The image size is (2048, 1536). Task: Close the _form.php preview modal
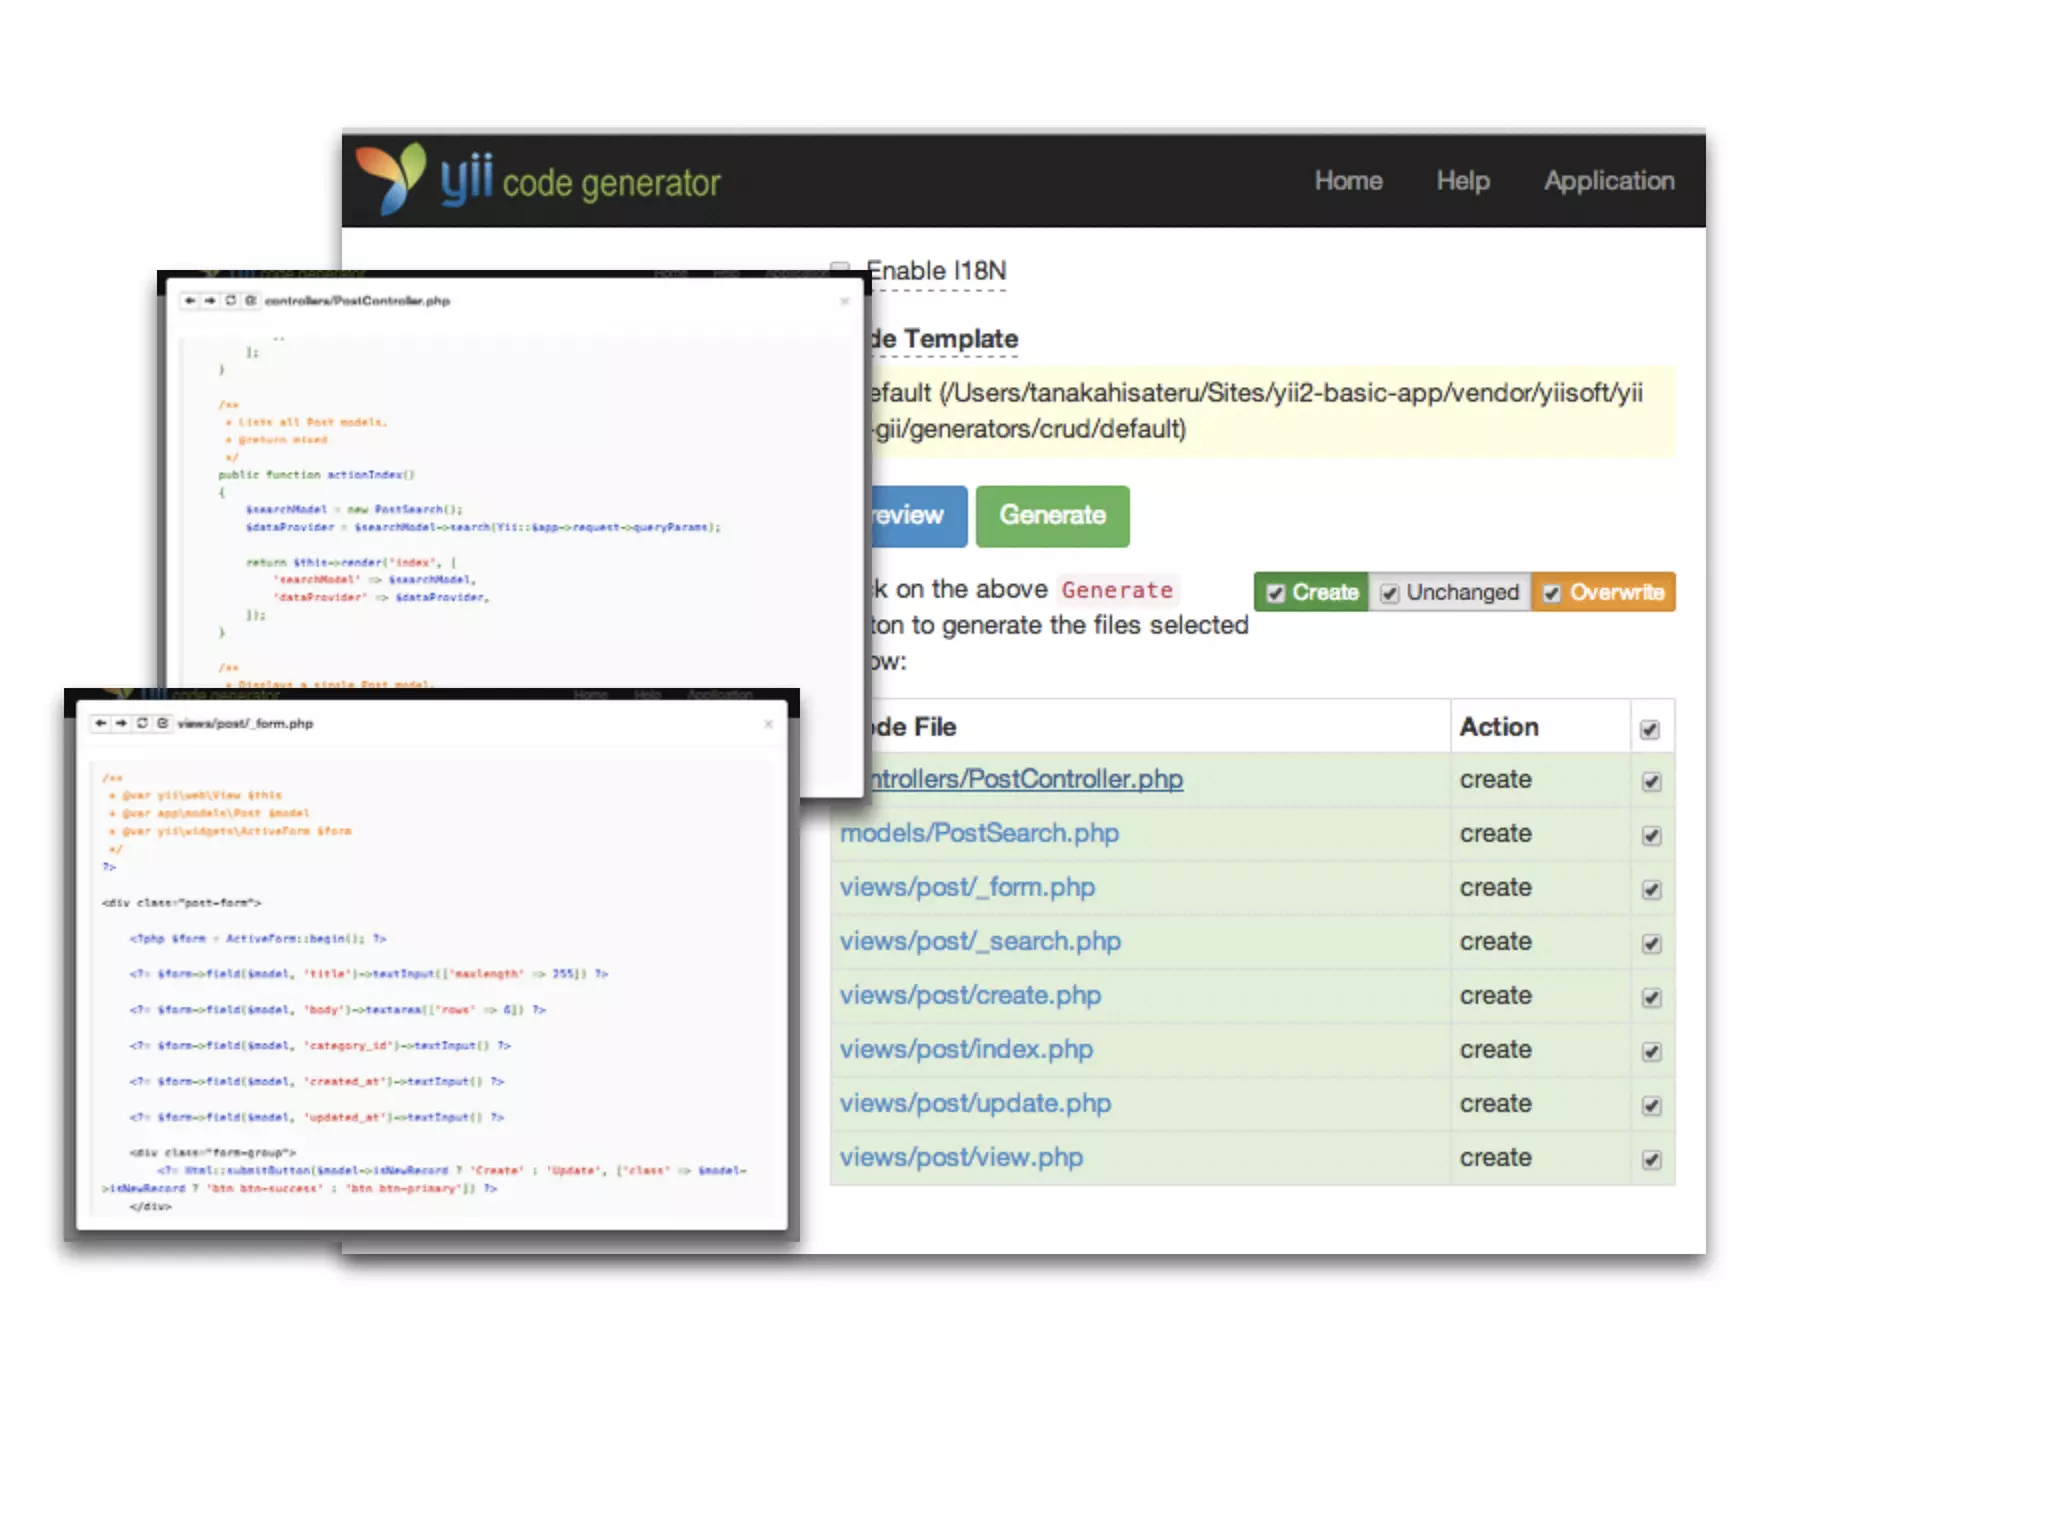coord(768,724)
